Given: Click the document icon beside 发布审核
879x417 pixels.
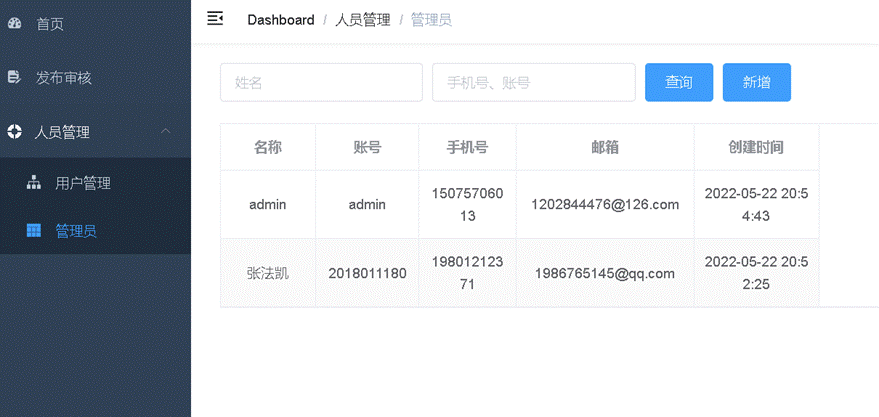Looking at the screenshot, I should pos(14,77).
